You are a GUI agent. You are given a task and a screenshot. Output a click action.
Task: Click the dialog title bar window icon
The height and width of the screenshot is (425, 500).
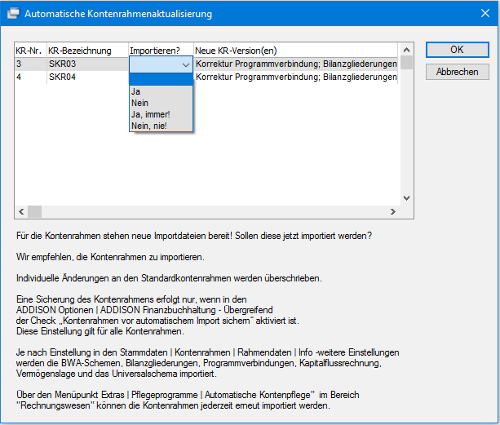coord(13,13)
